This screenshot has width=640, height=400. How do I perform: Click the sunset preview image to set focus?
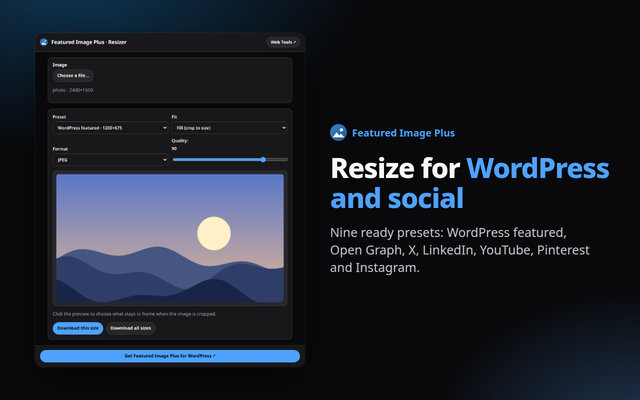(x=170, y=238)
